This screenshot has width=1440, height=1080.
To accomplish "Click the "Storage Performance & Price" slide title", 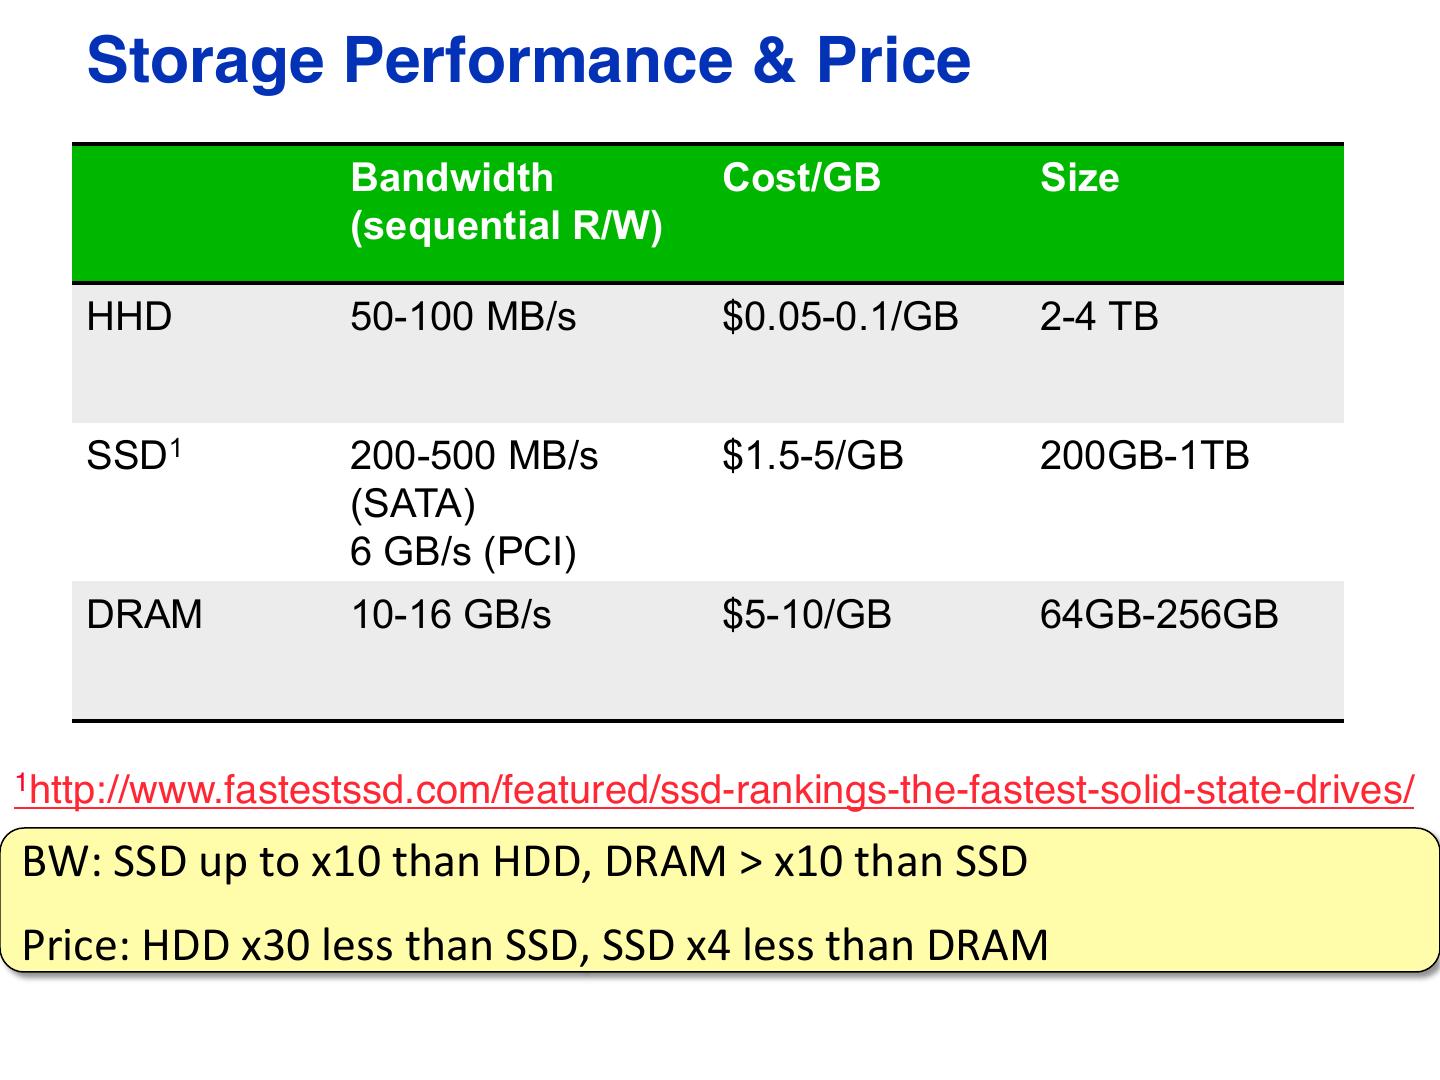I will 529,60.
